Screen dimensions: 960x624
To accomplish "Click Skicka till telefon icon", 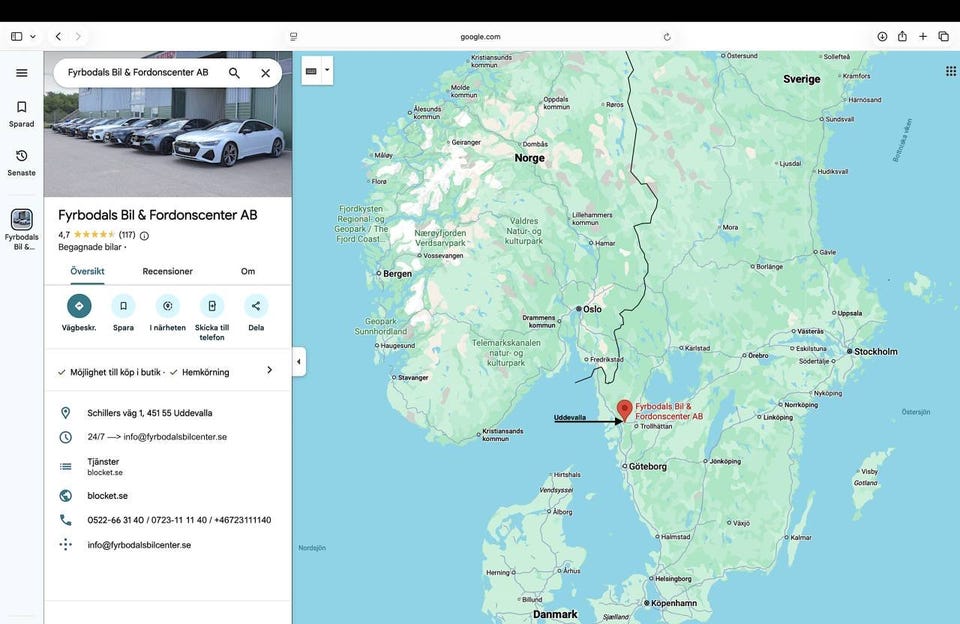I will click(x=211, y=306).
